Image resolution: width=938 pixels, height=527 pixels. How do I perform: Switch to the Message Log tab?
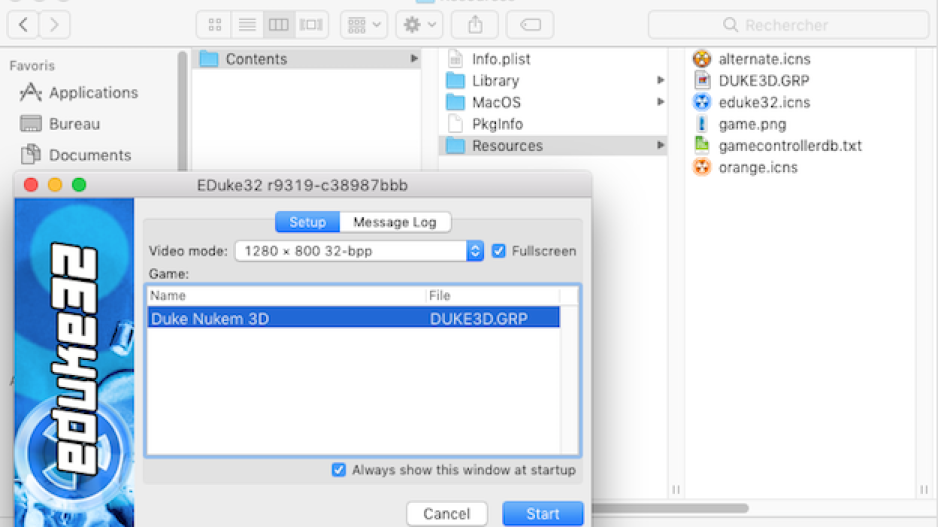click(x=395, y=222)
